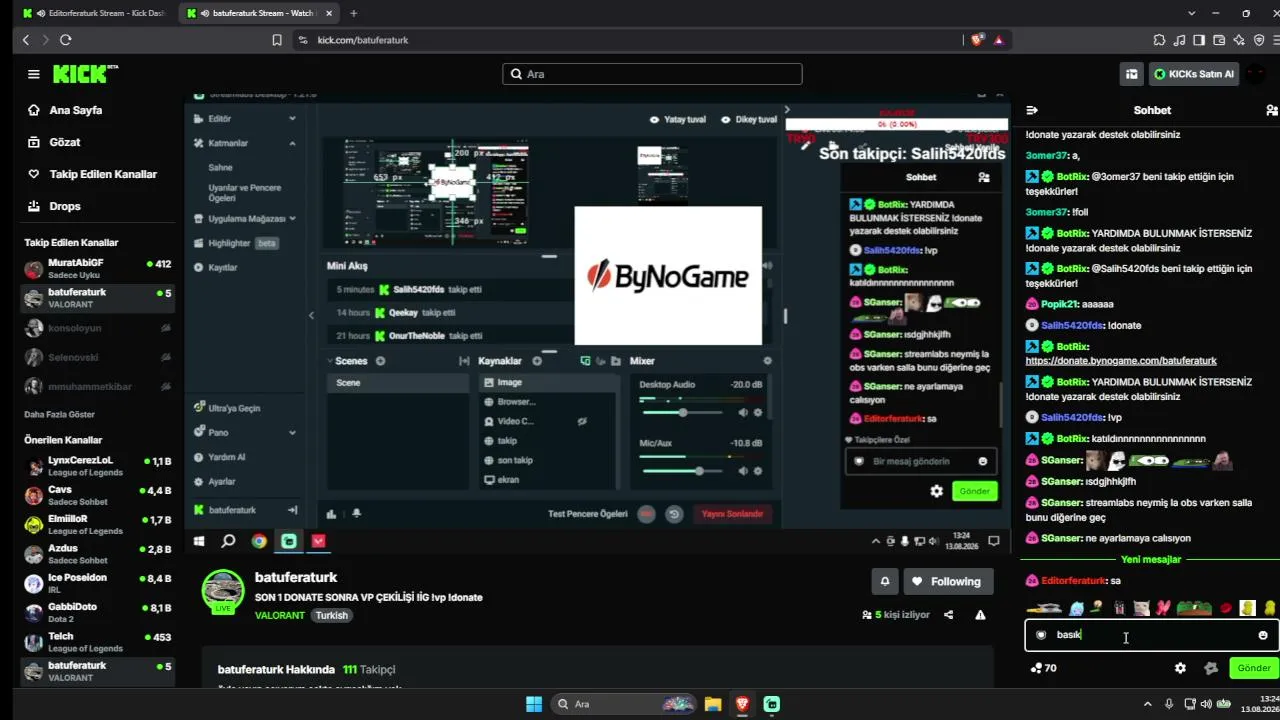
Task: Open the browser playlist music icon
Action: pos(1179,40)
